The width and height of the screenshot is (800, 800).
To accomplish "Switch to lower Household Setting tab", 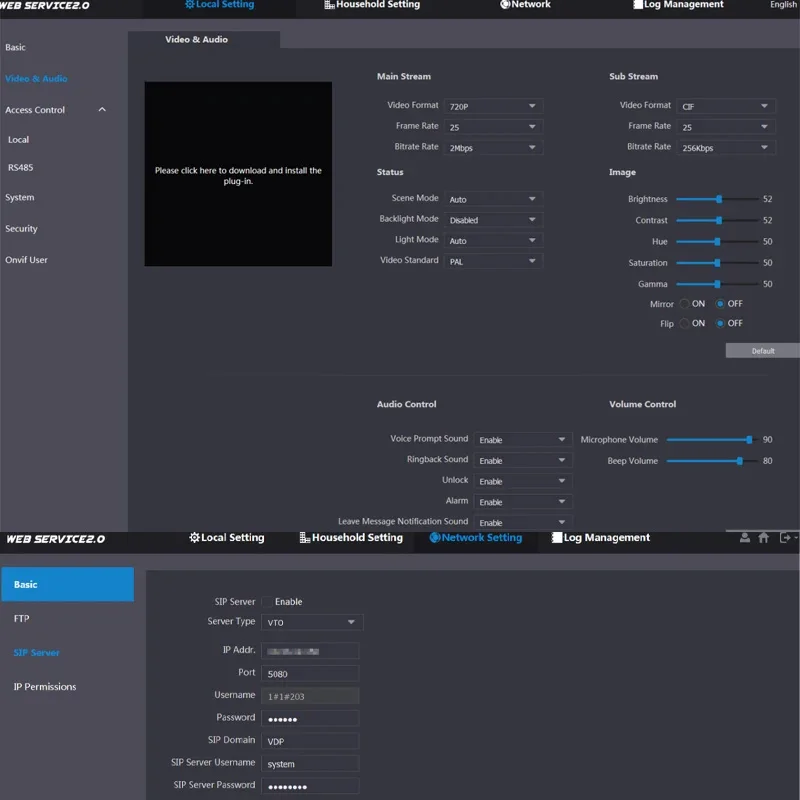I will coord(351,538).
